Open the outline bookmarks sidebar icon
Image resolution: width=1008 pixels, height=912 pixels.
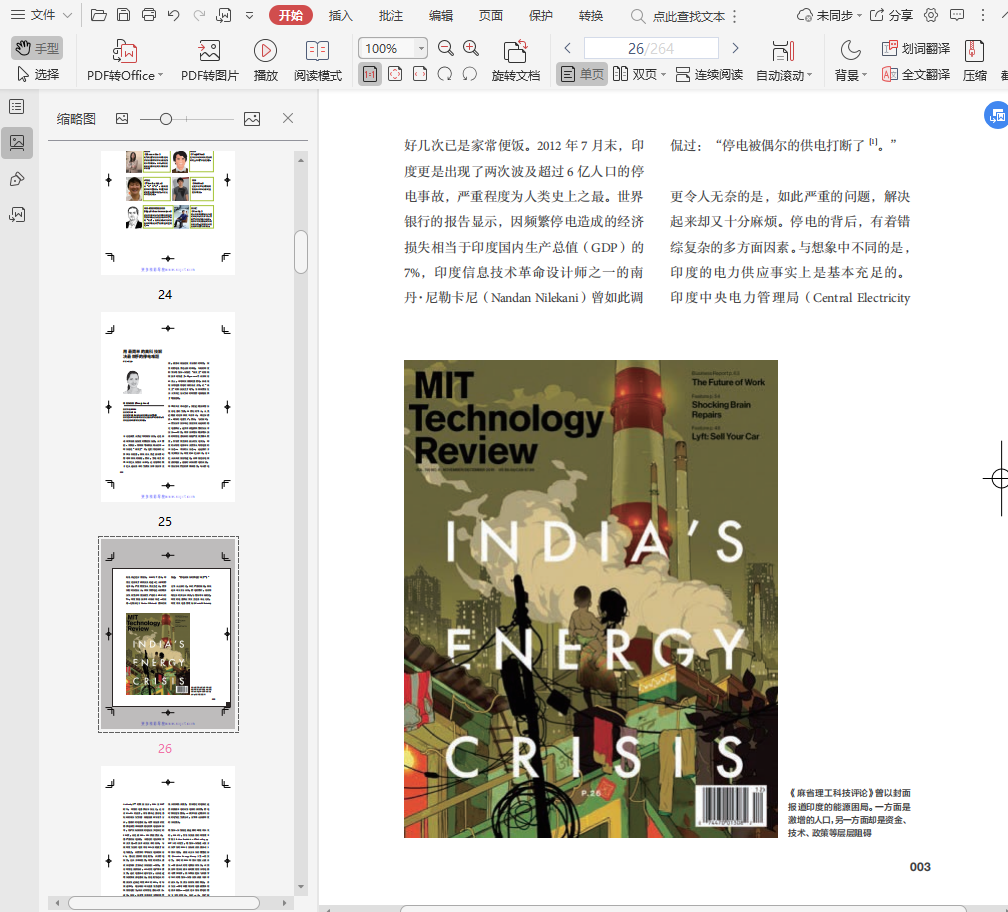point(17,107)
